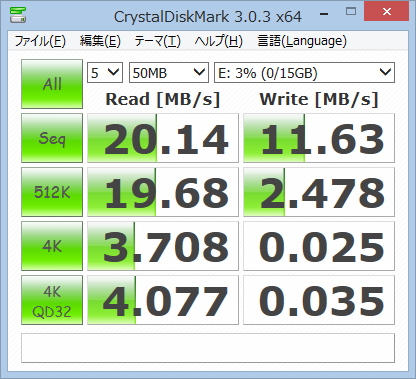Expand the test count dropdown showing 5
The height and width of the screenshot is (379, 416).
pyautogui.click(x=105, y=73)
